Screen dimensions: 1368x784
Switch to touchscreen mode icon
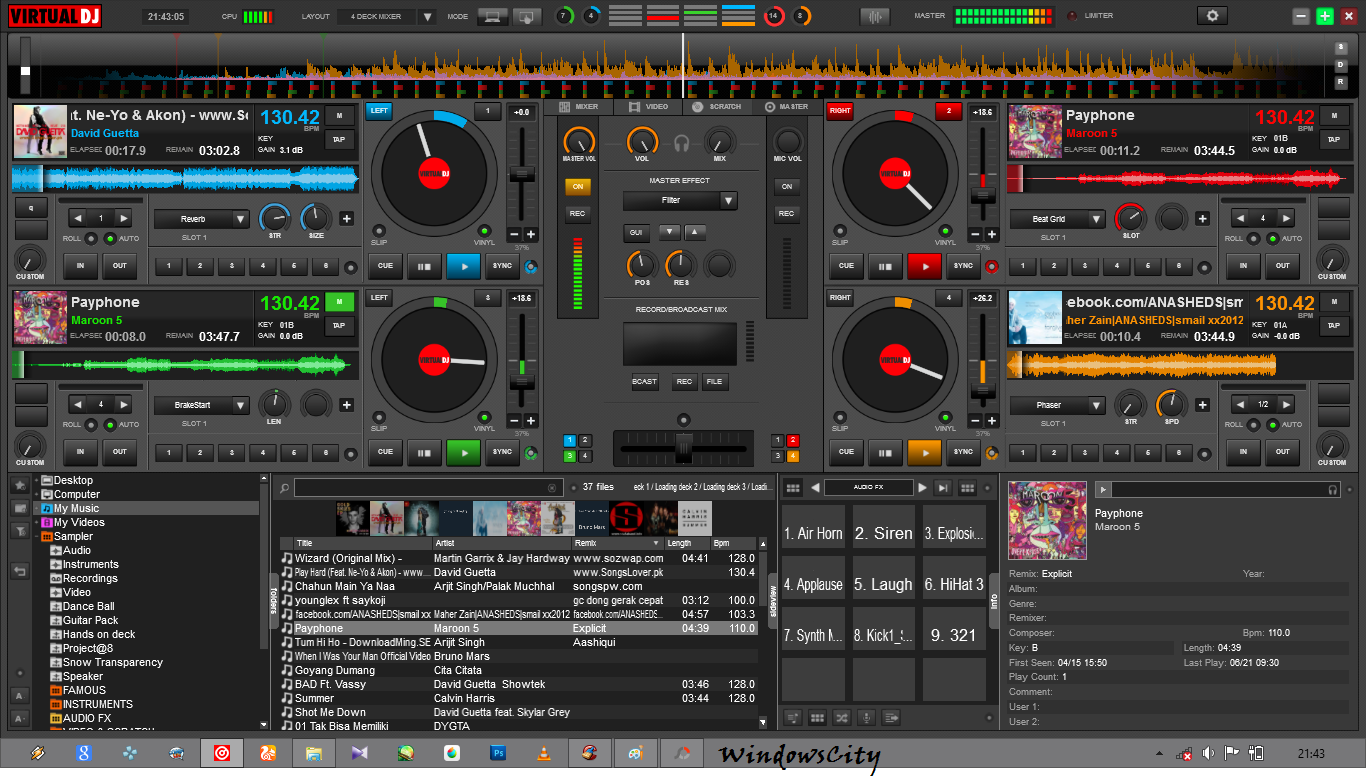[x=527, y=16]
